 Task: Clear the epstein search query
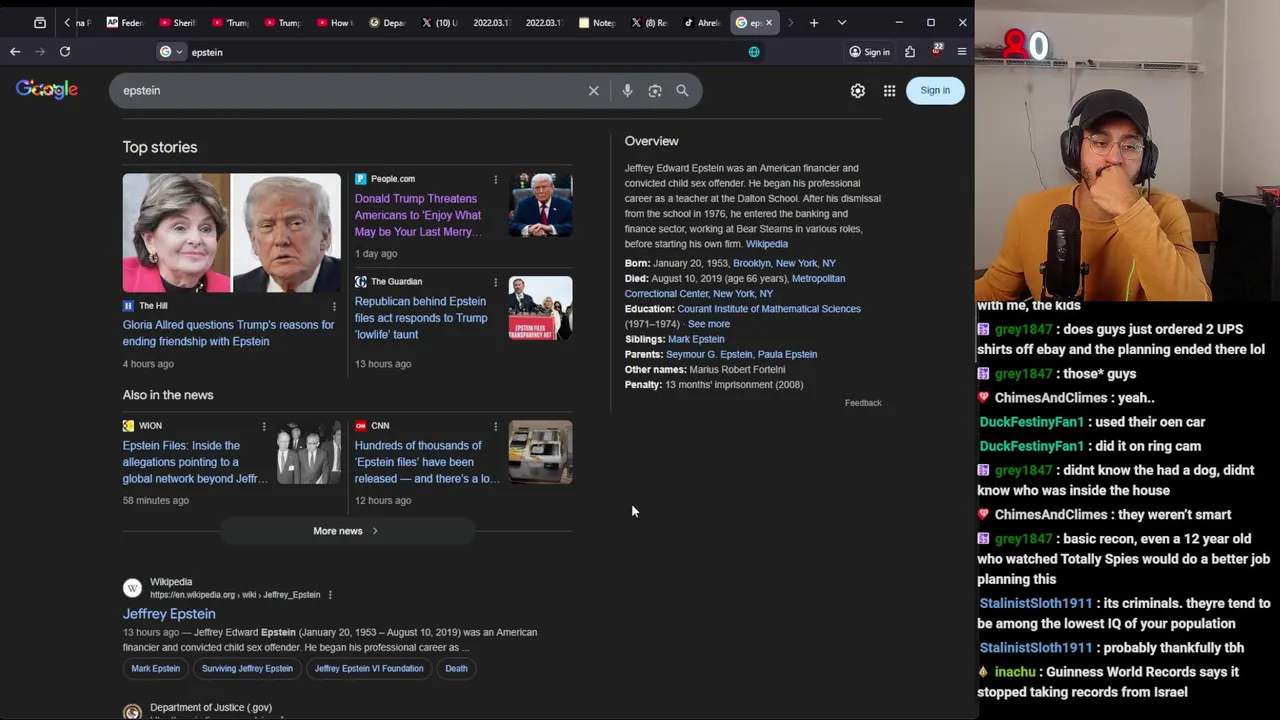pyautogui.click(x=594, y=91)
